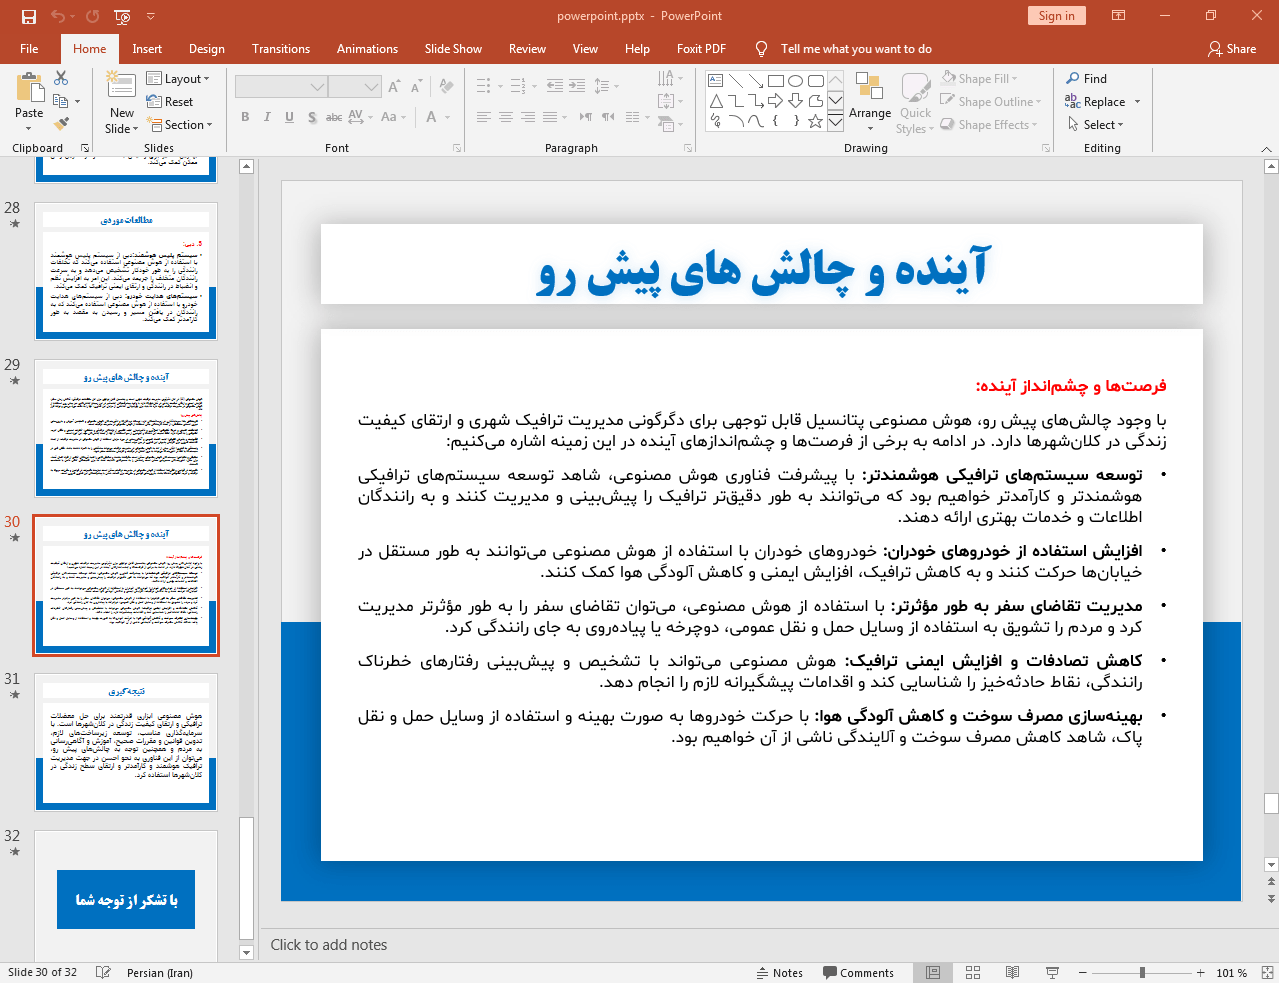Expand Shape Effects options
Viewport: 1279px width, 983px height.
click(989, 124)
